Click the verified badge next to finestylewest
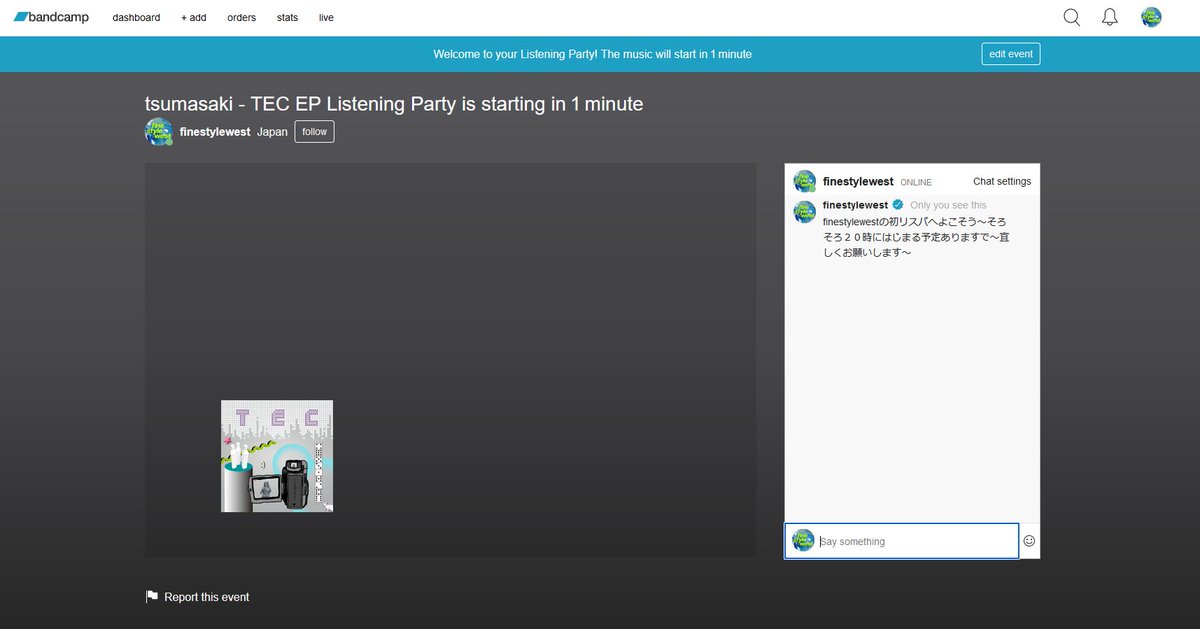Screen dimensions: 1200x629 (897, 205)
